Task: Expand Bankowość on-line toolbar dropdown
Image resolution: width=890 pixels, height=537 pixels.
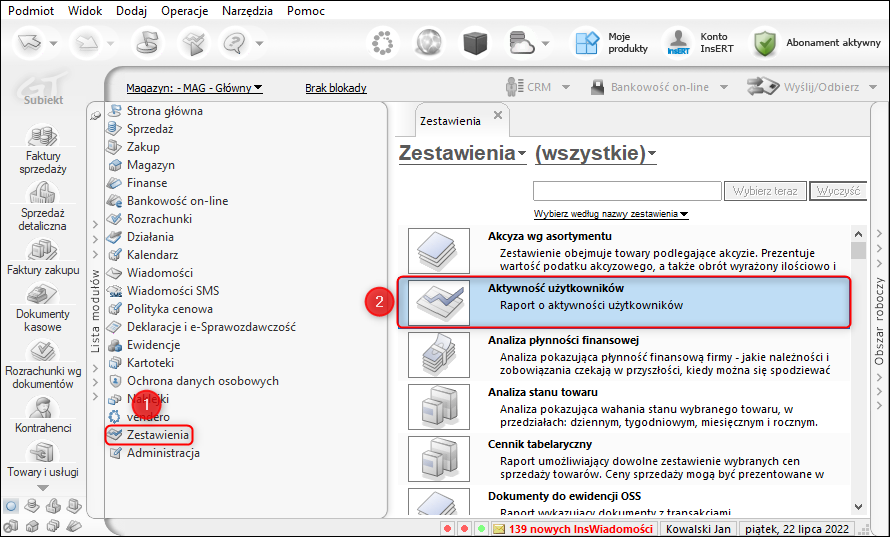Action: (724, 87)
